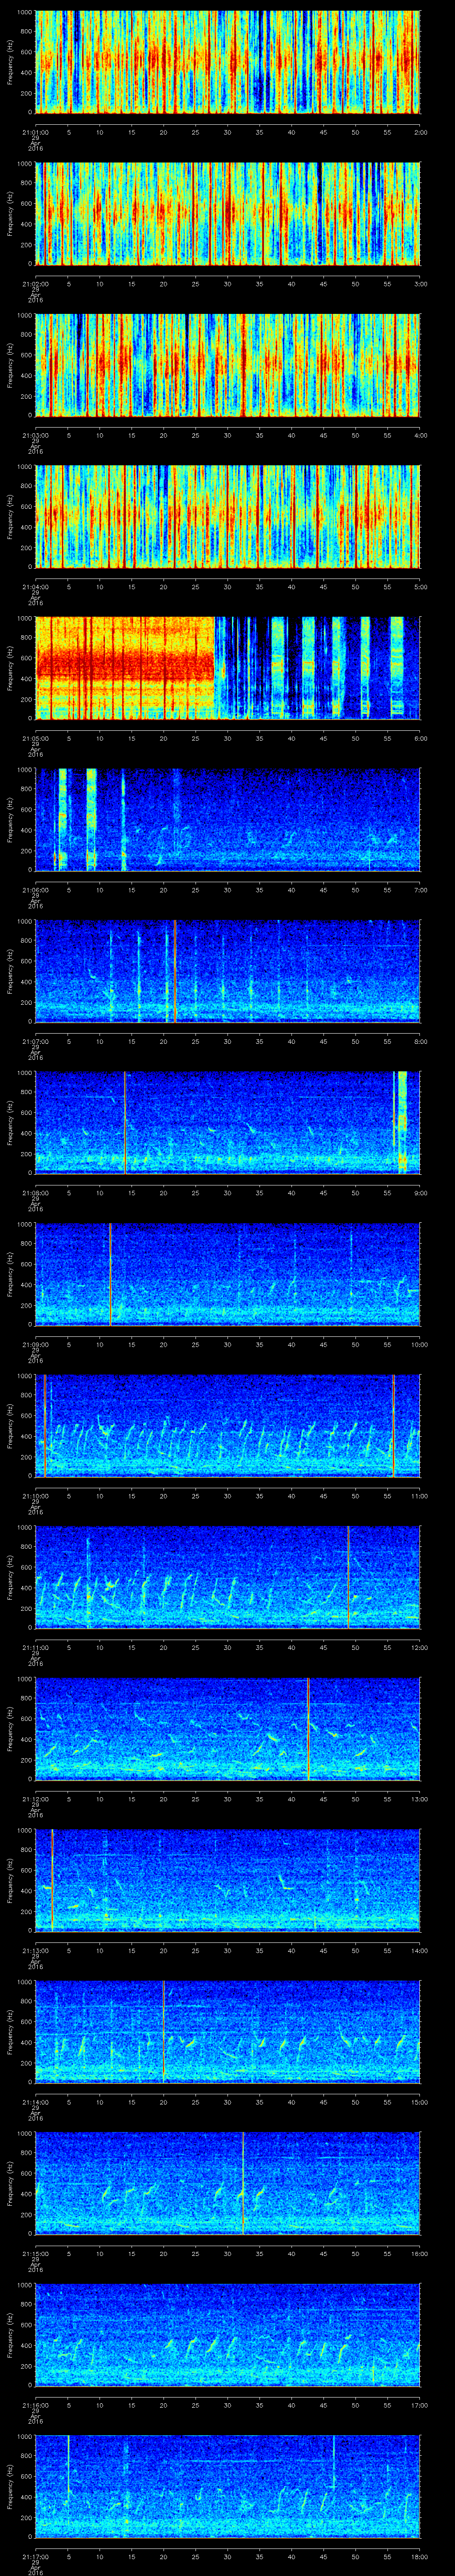
Task: Click the 16:00 end time label
Action: tap(420, 2253)
